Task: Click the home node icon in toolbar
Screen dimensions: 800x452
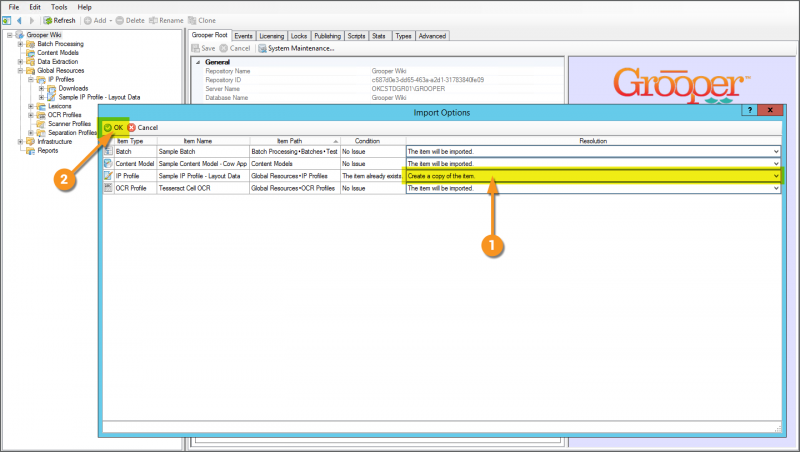Action: (x=7, y=20)
